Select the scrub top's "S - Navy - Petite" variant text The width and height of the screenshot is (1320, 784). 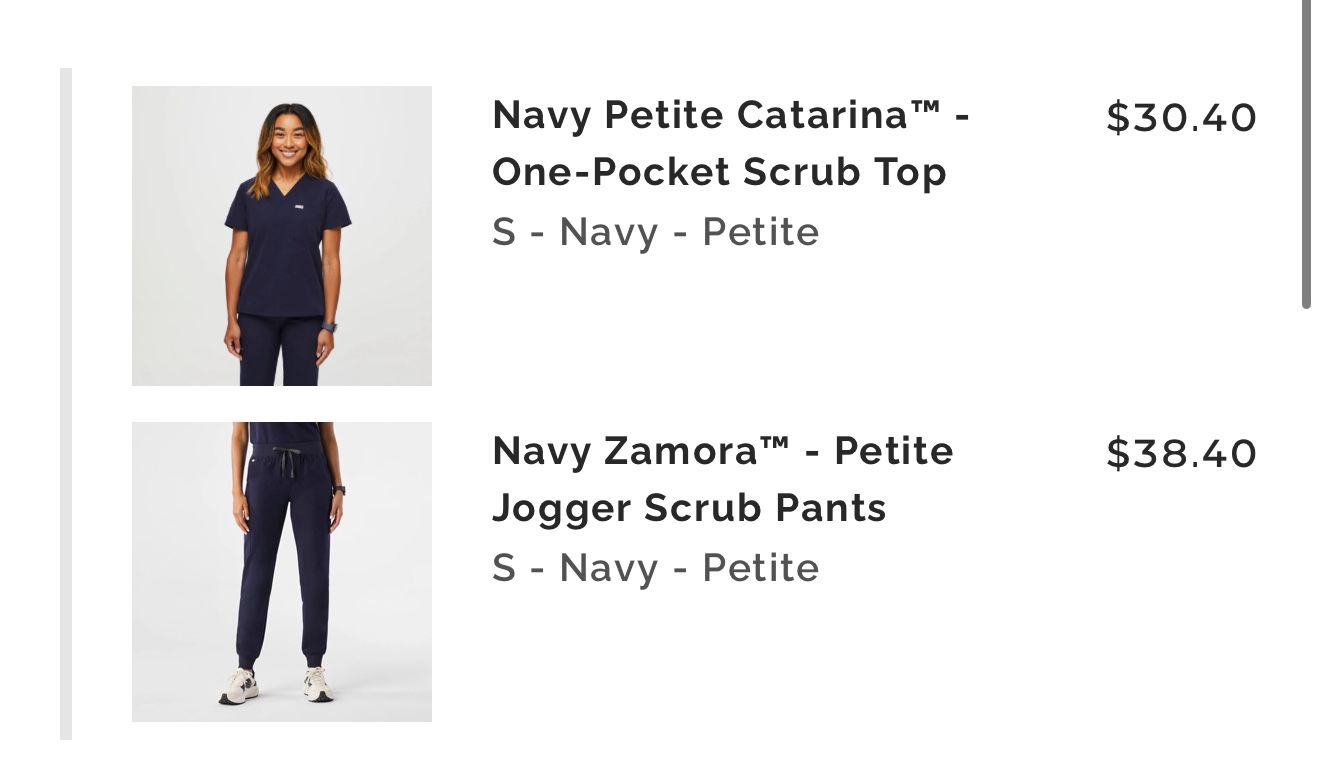[655, 232]
